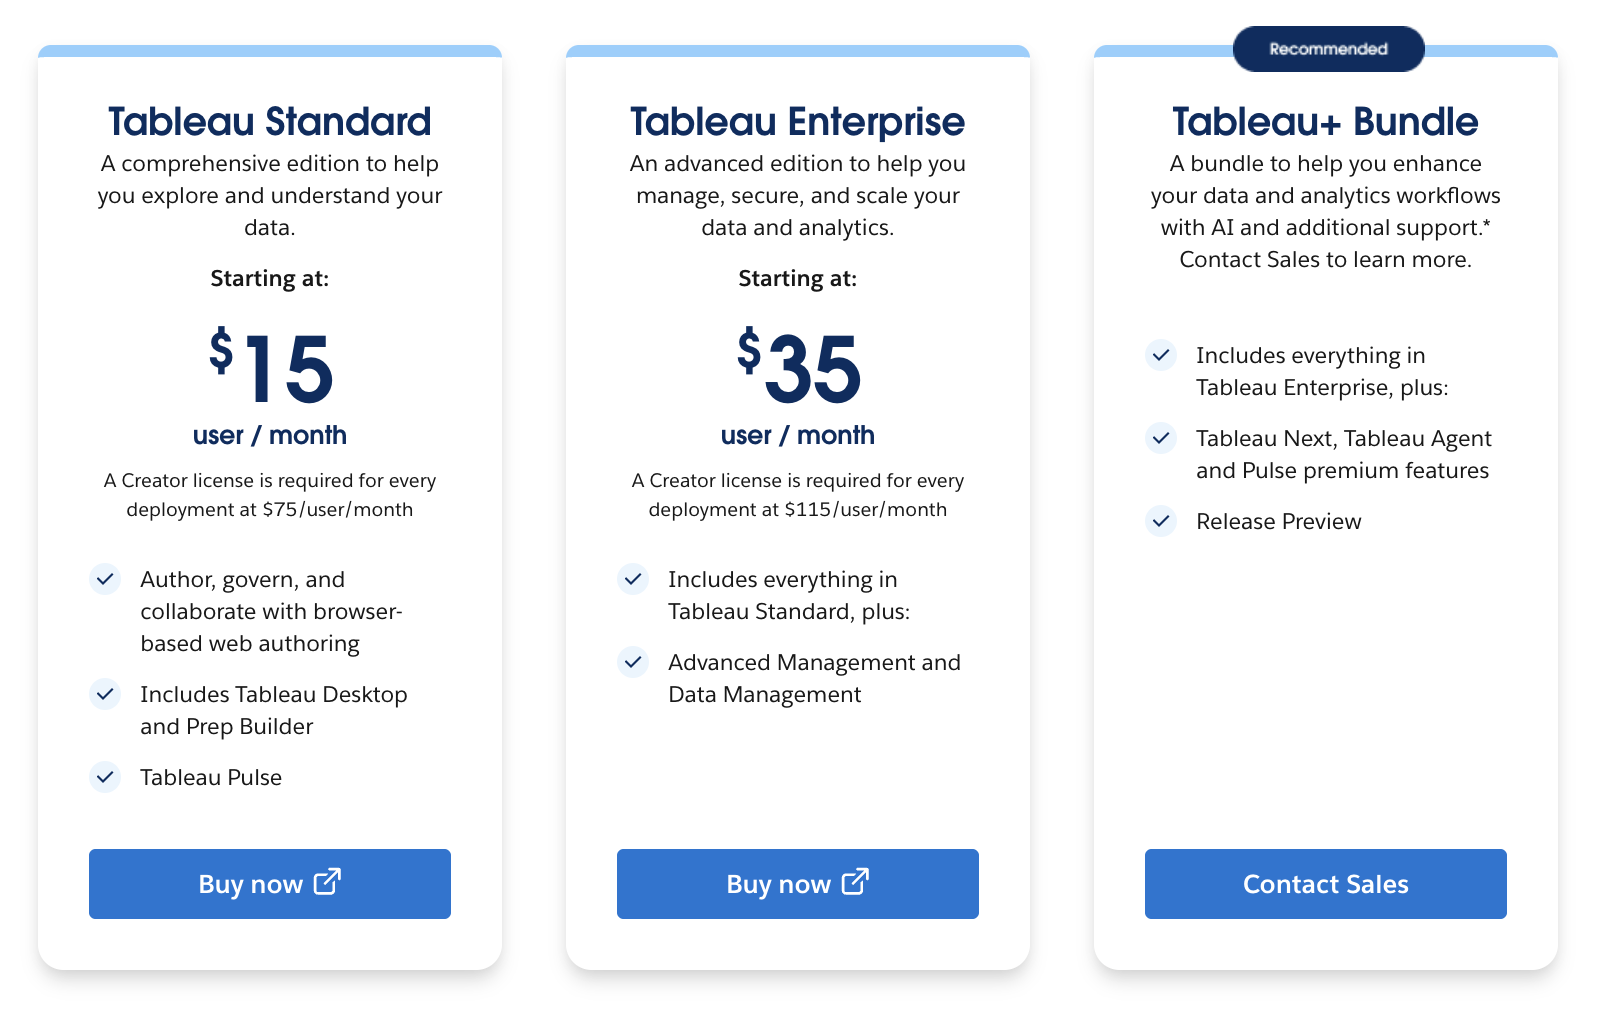1606x1022 pixels.
Task: Click the Tableau Standard heading
Action: coord(269,122)
